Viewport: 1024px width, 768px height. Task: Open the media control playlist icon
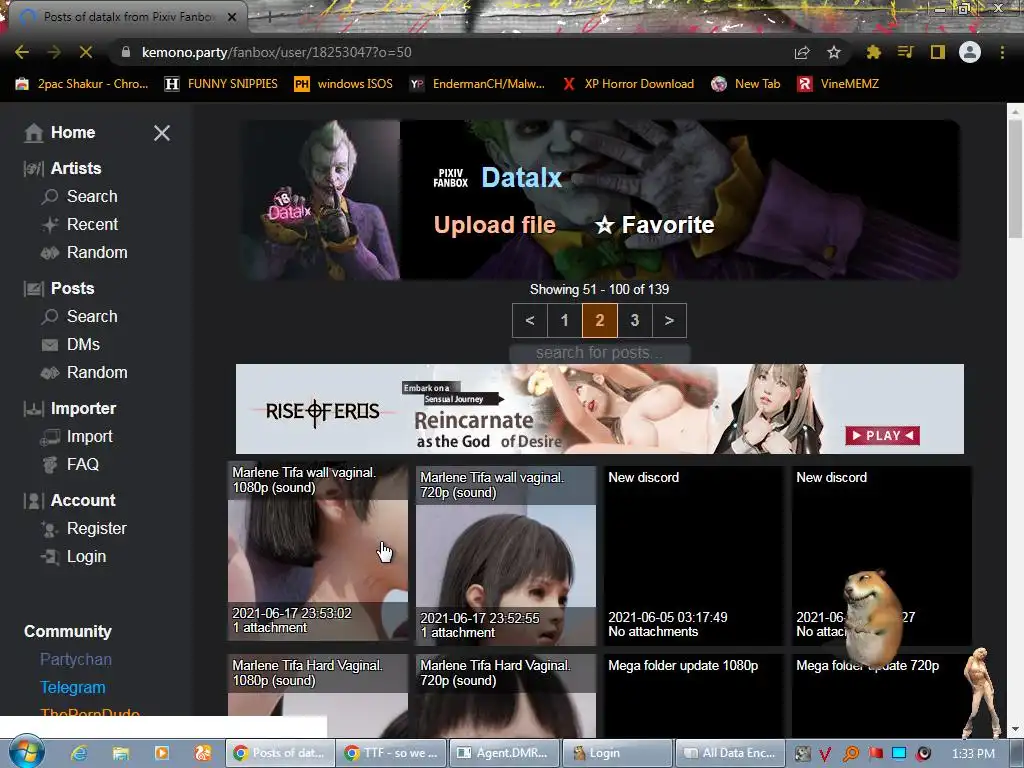tap(905, 52)
